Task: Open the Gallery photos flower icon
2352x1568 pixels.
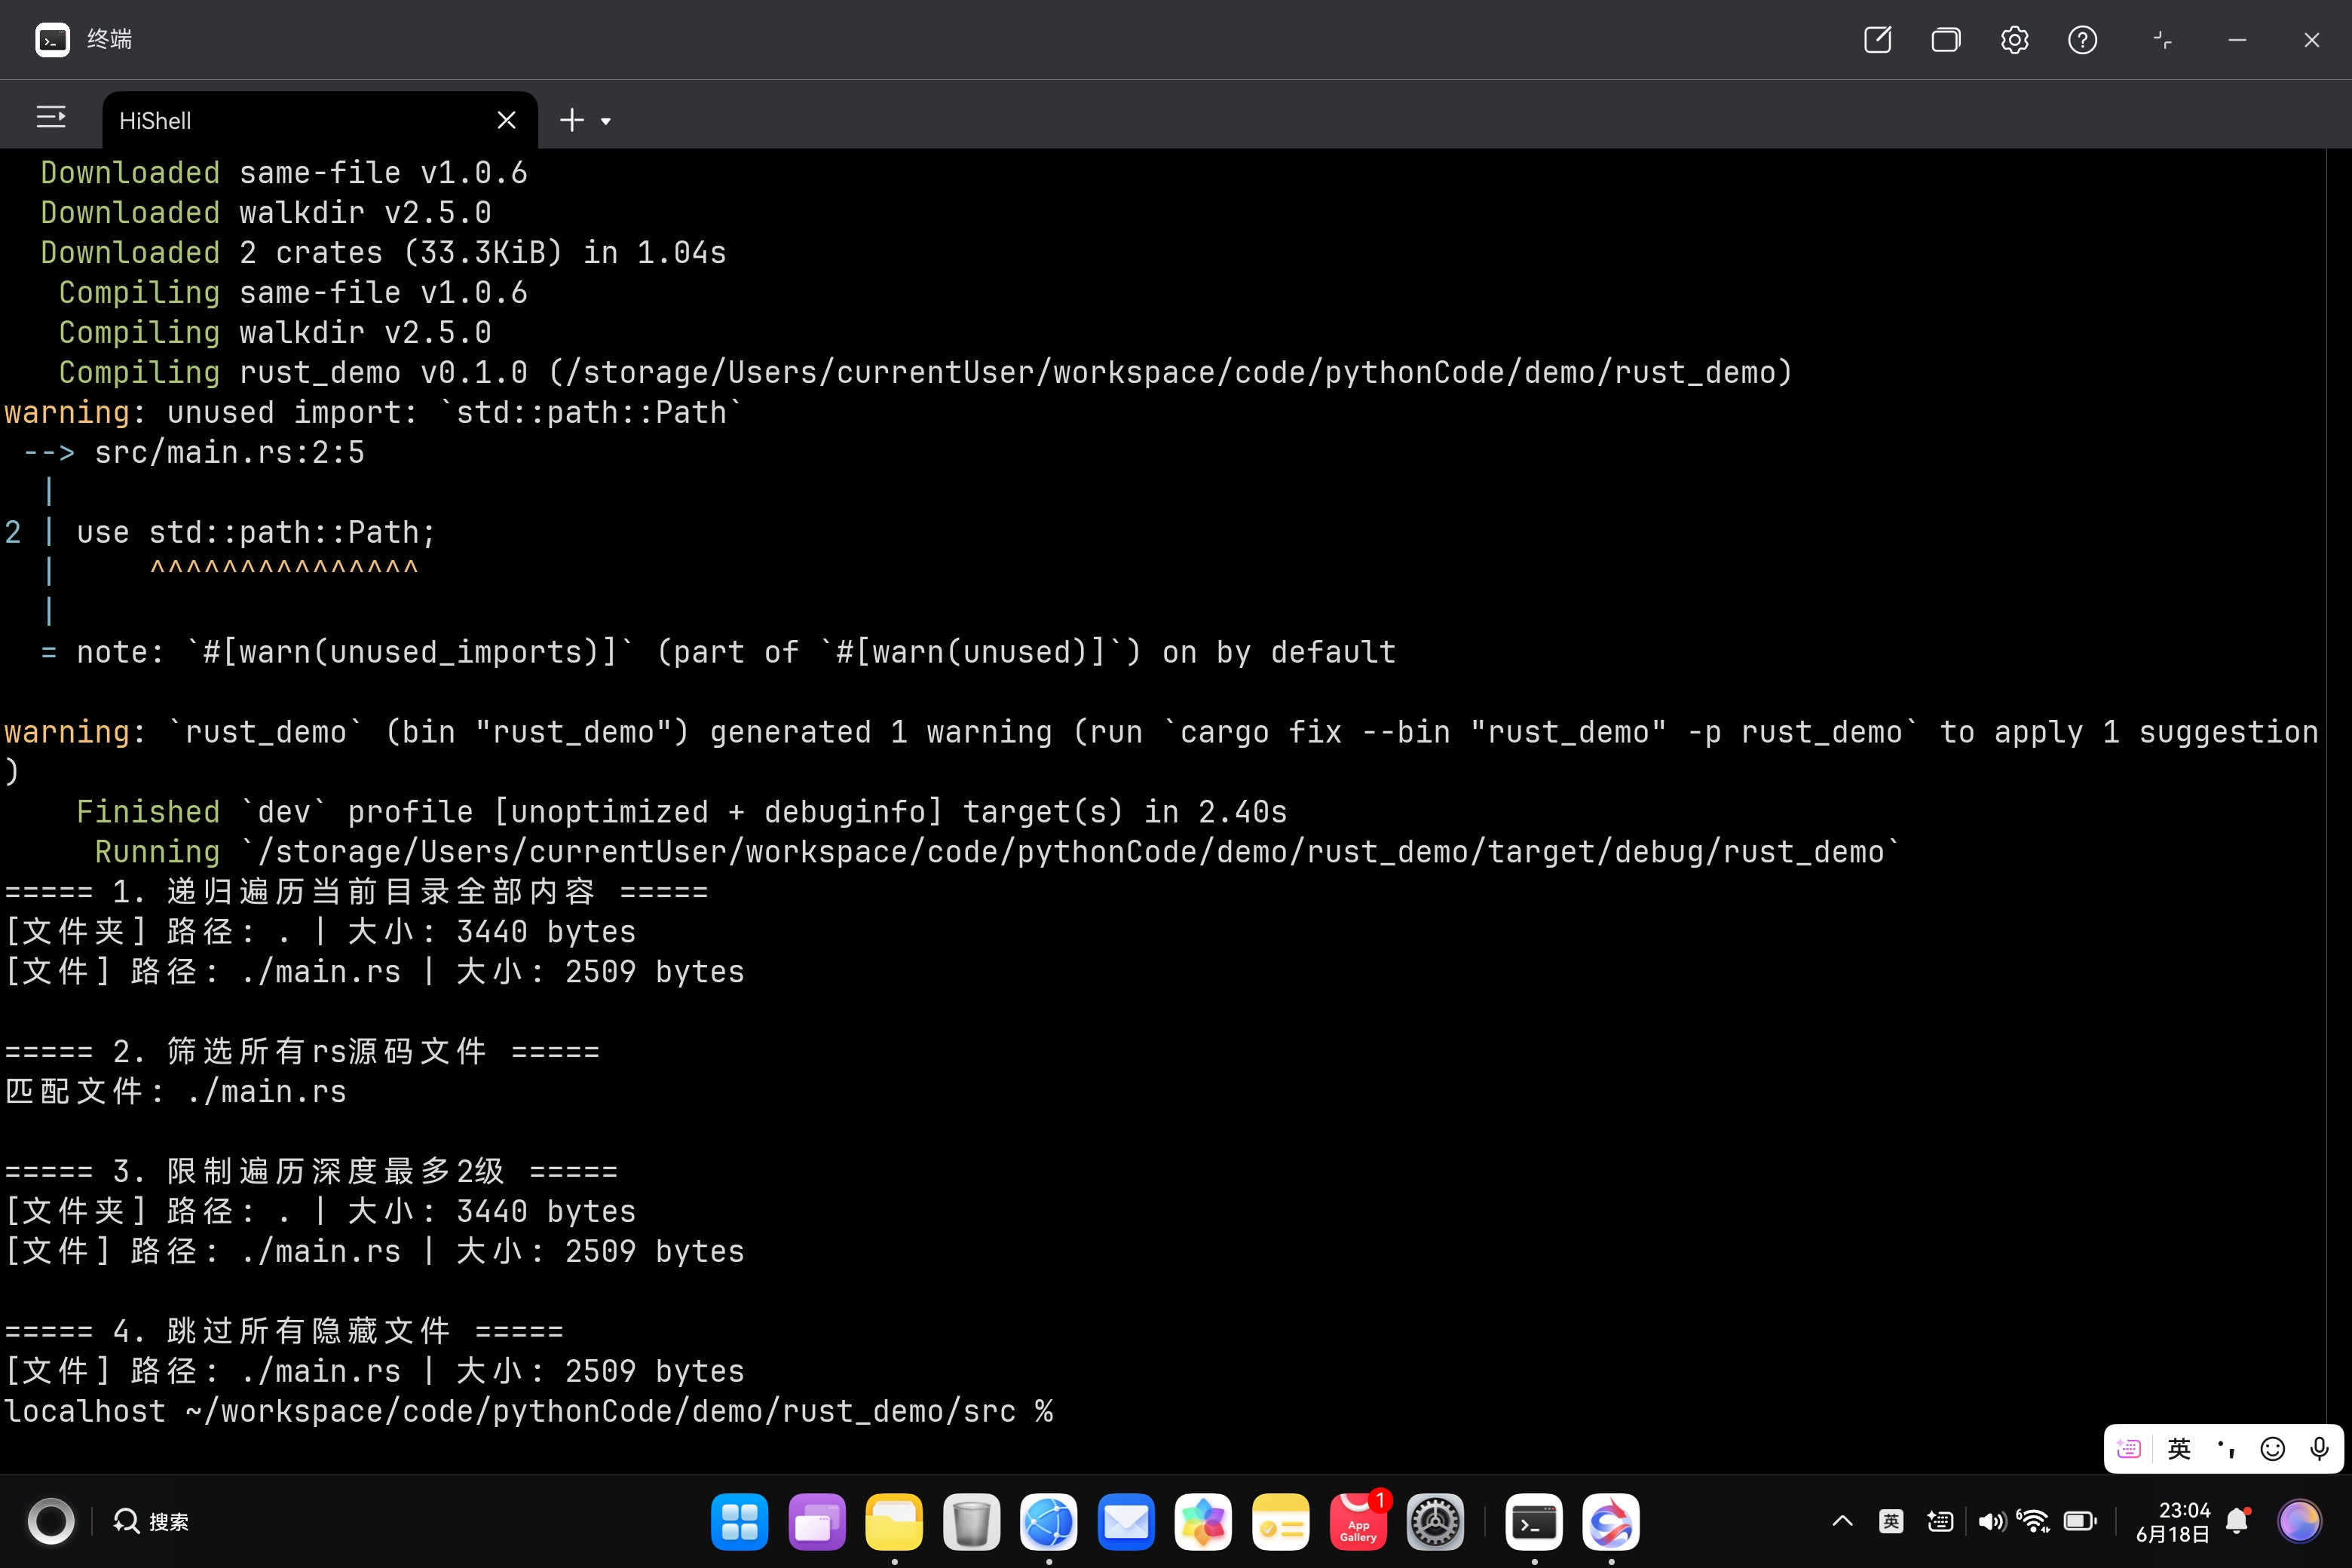Action: point(1203,1522)
